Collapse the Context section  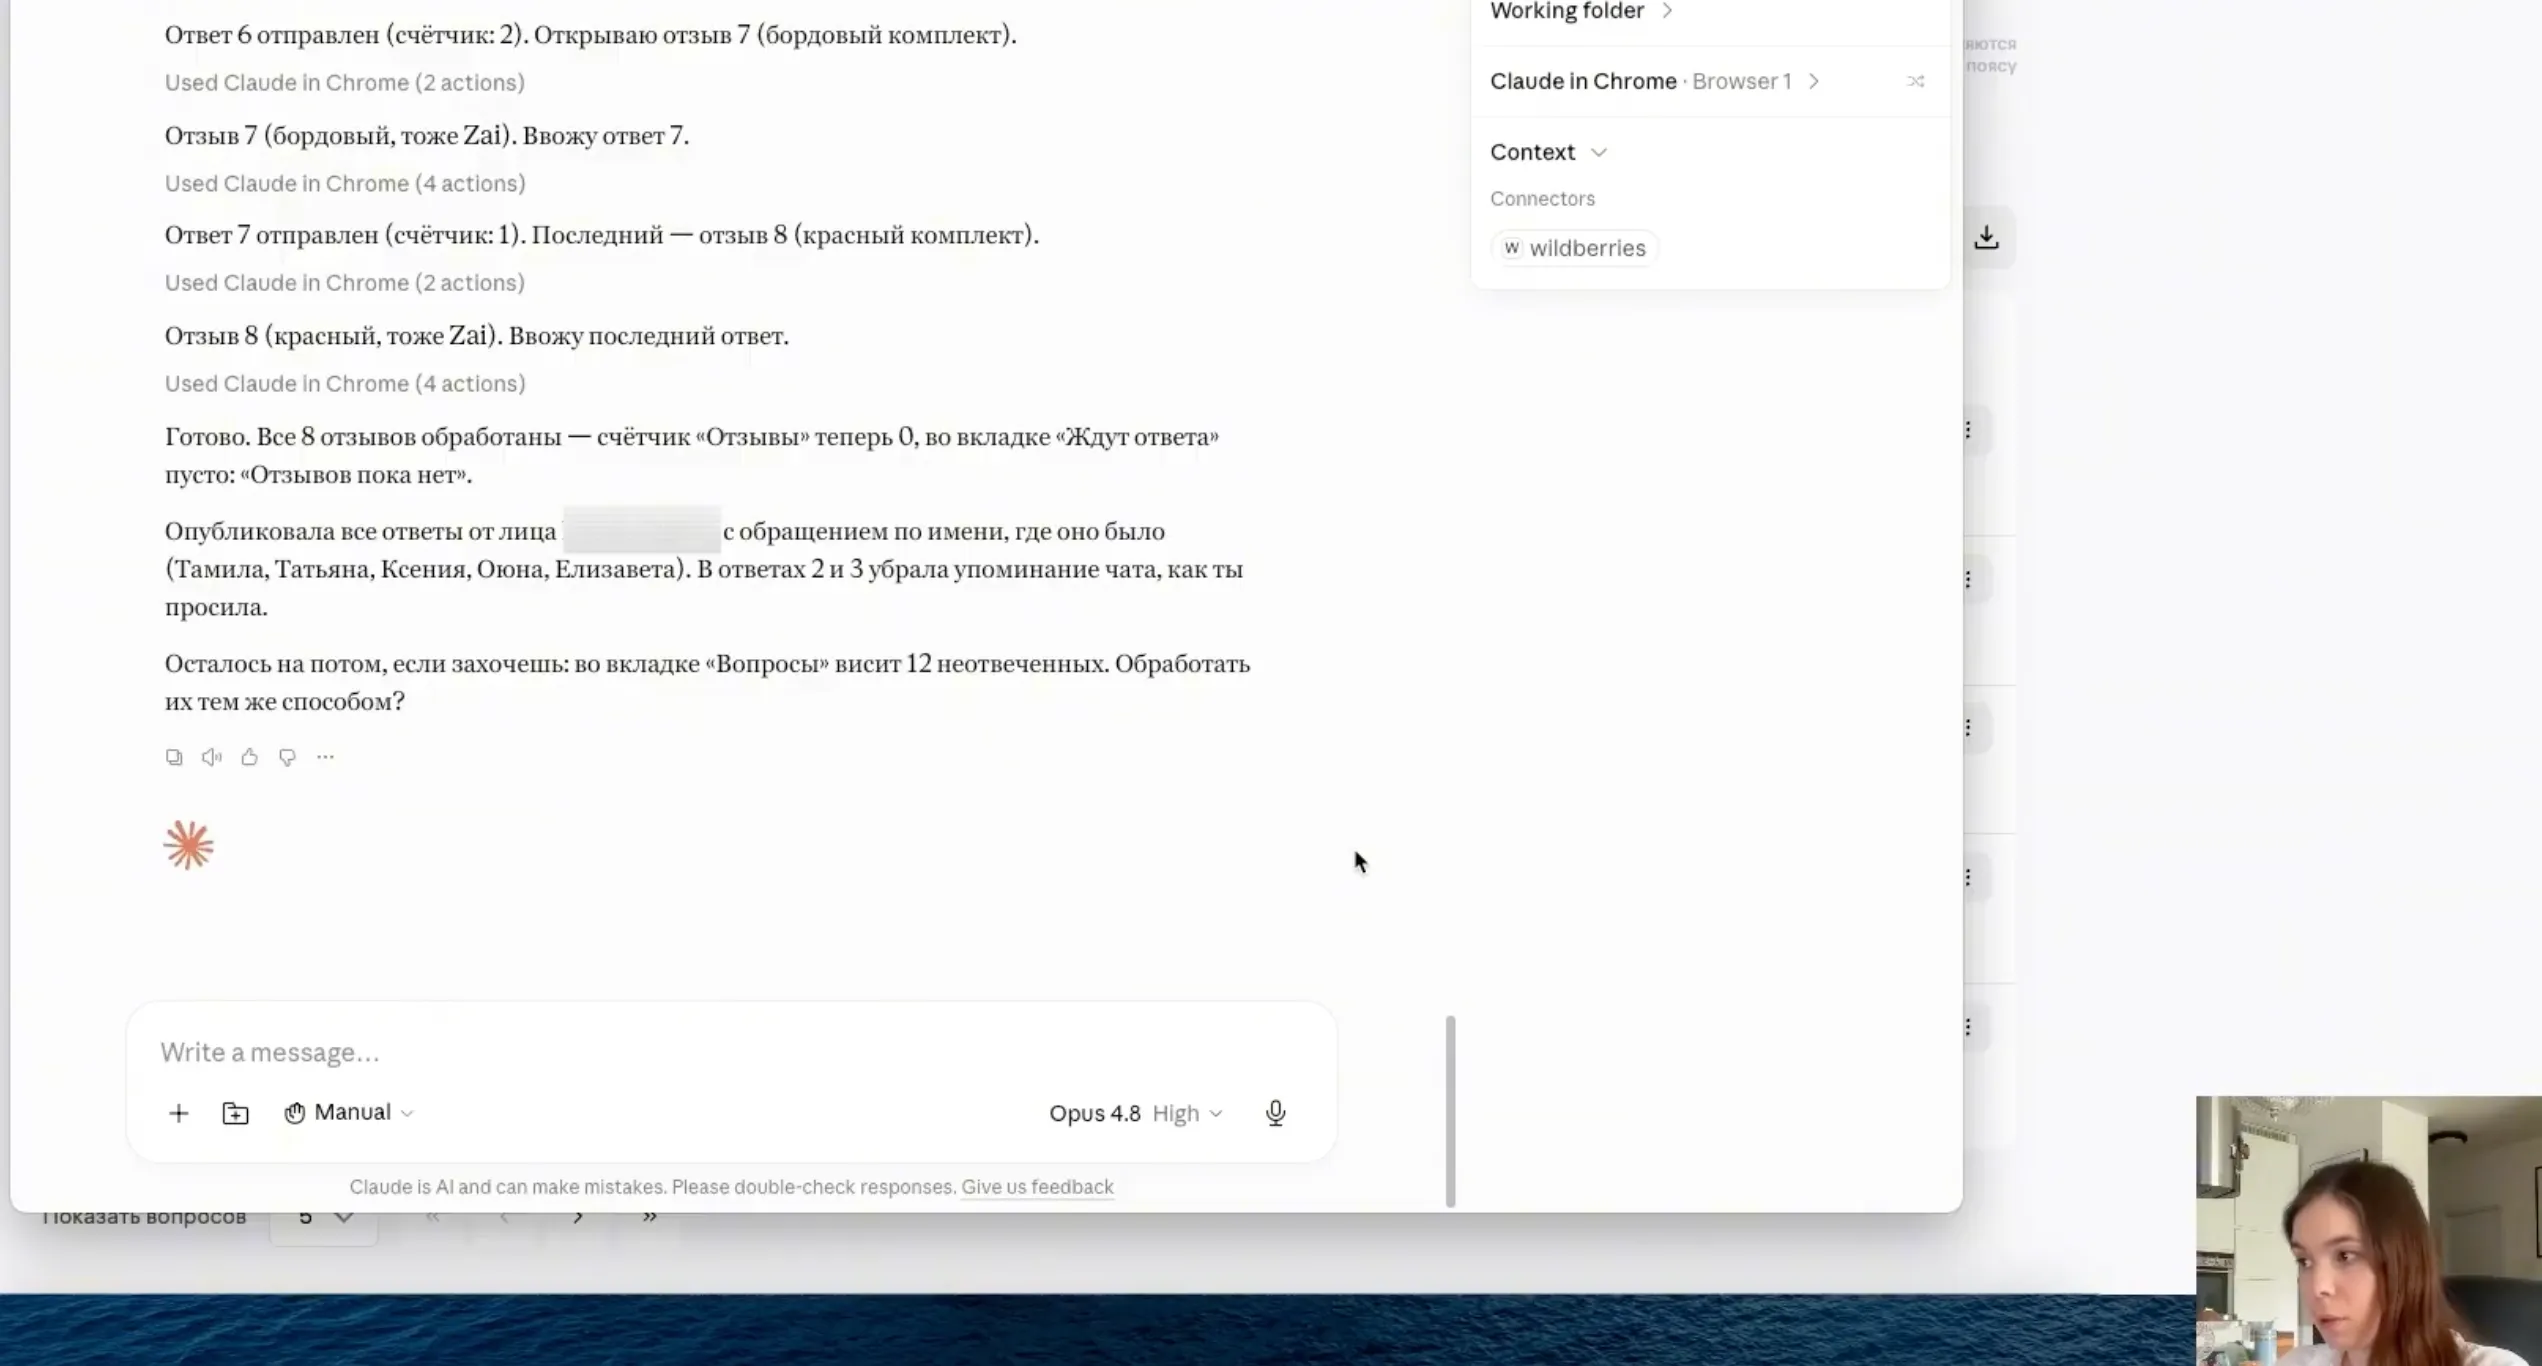[x=1548, y=152]
